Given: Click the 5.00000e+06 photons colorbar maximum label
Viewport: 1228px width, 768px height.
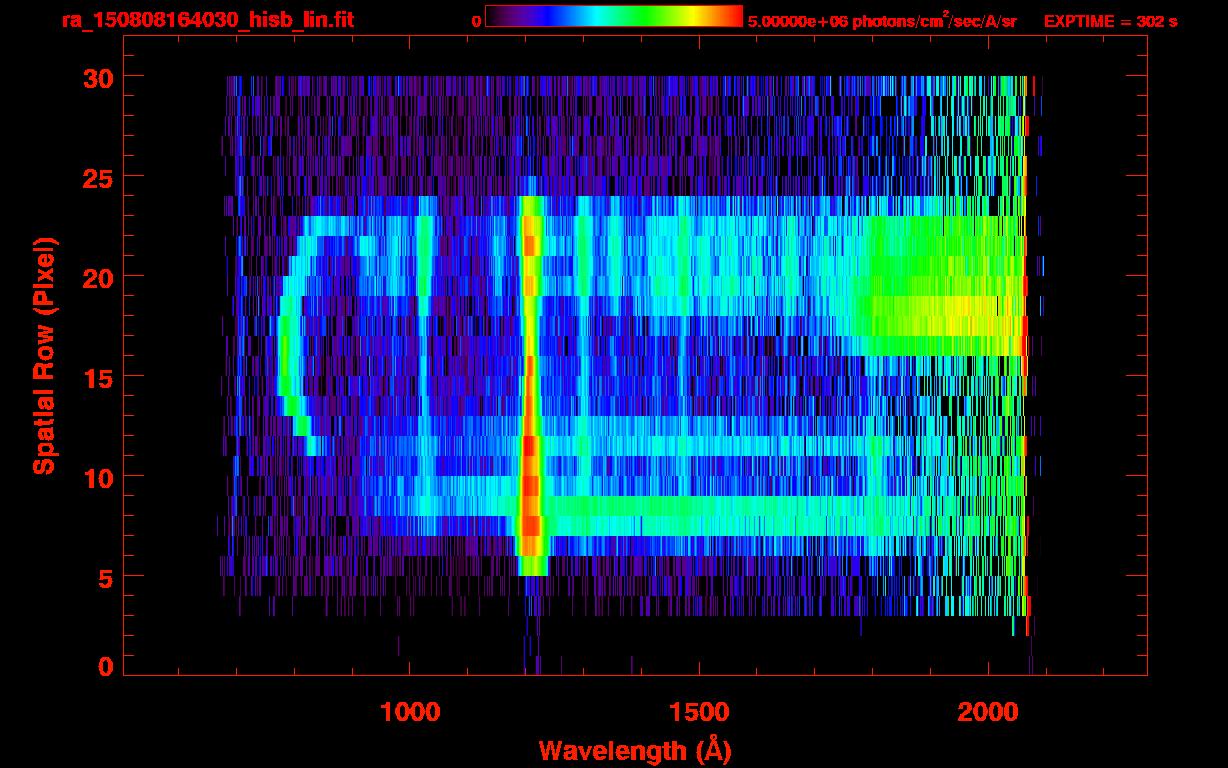Looking at the screenshot, I should [x=882, y=21].
